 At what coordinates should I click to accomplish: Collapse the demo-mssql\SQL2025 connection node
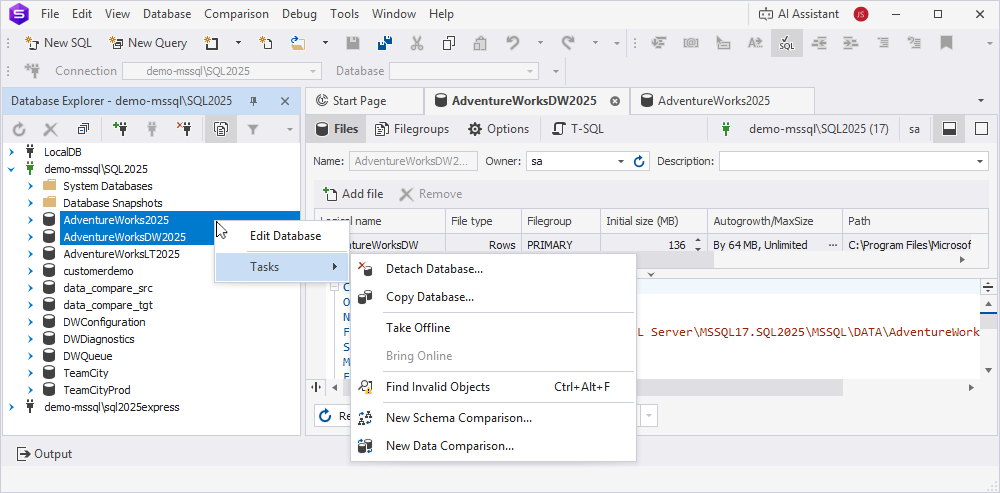pos(11,169)
